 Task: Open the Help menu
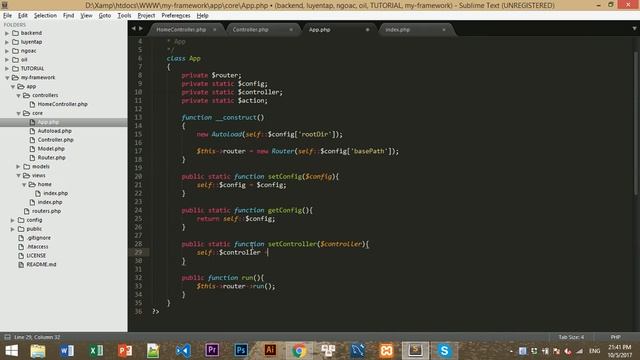tap(202, 16)
